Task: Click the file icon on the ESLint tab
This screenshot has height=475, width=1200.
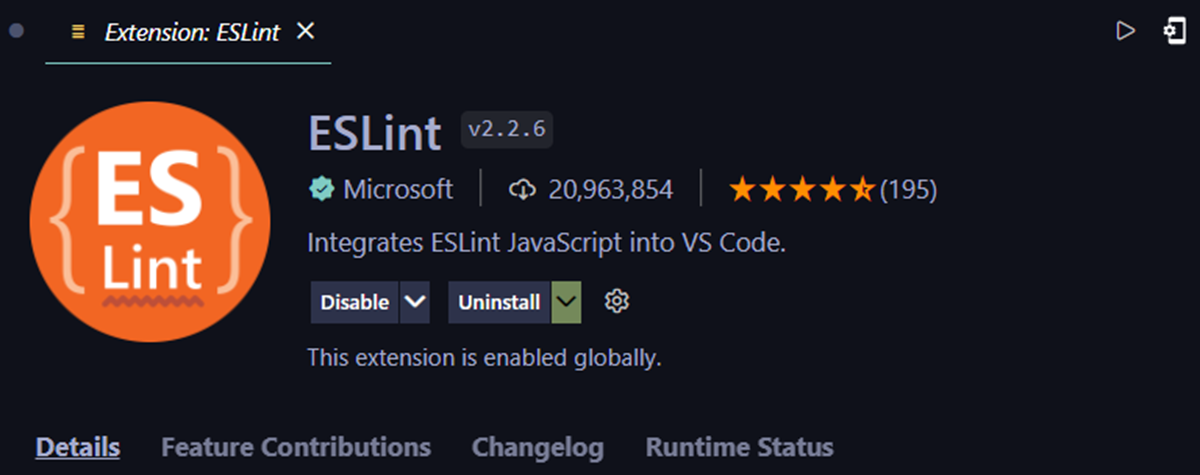Action: click(78, 32)
